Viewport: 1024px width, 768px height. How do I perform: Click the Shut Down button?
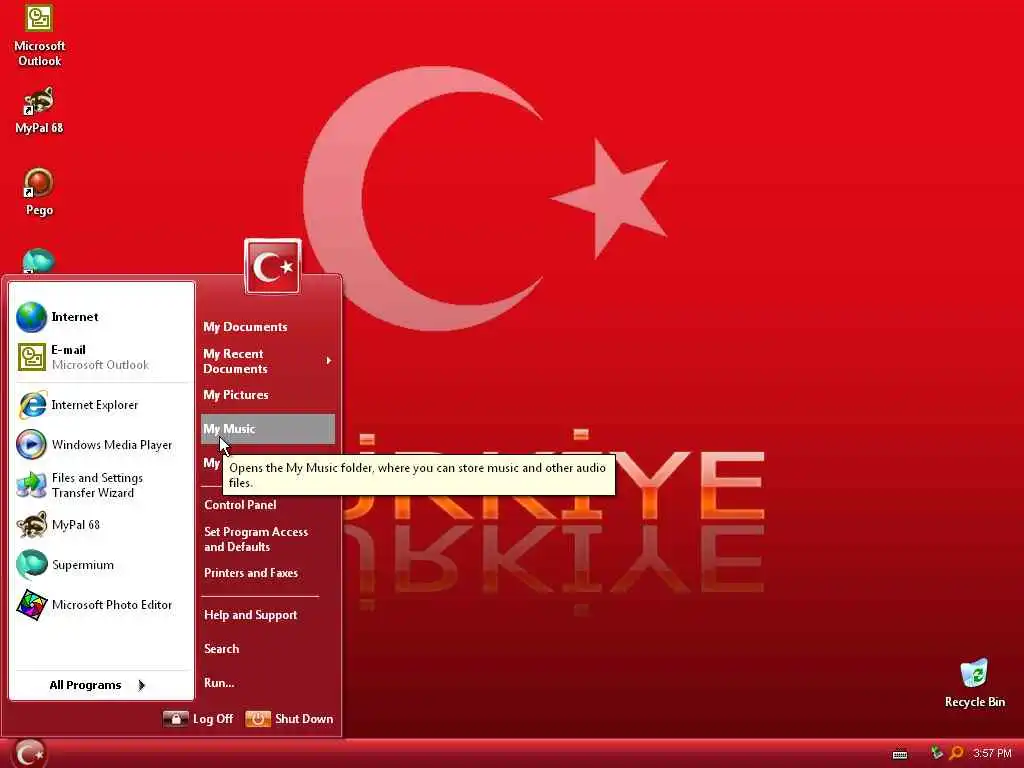pos(289,719)
